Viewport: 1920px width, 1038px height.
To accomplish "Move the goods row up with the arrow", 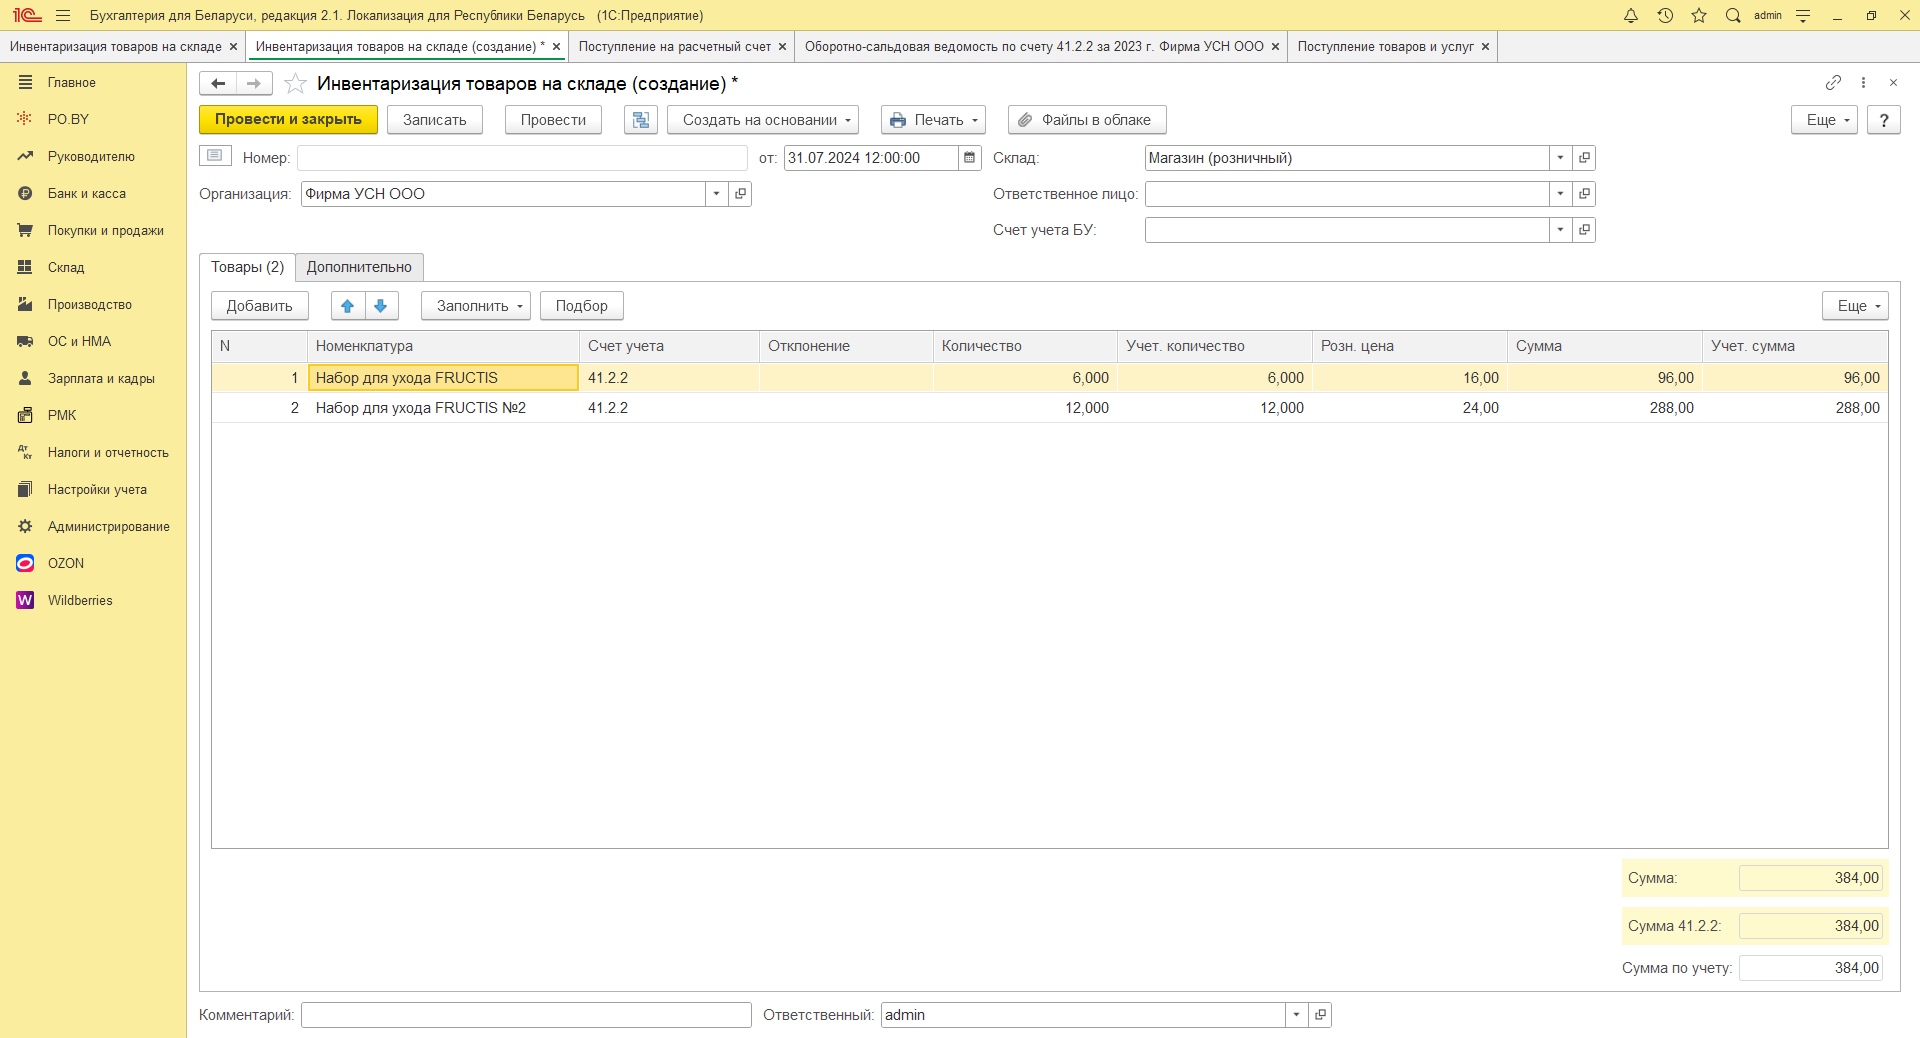I will tap(347, 306).
